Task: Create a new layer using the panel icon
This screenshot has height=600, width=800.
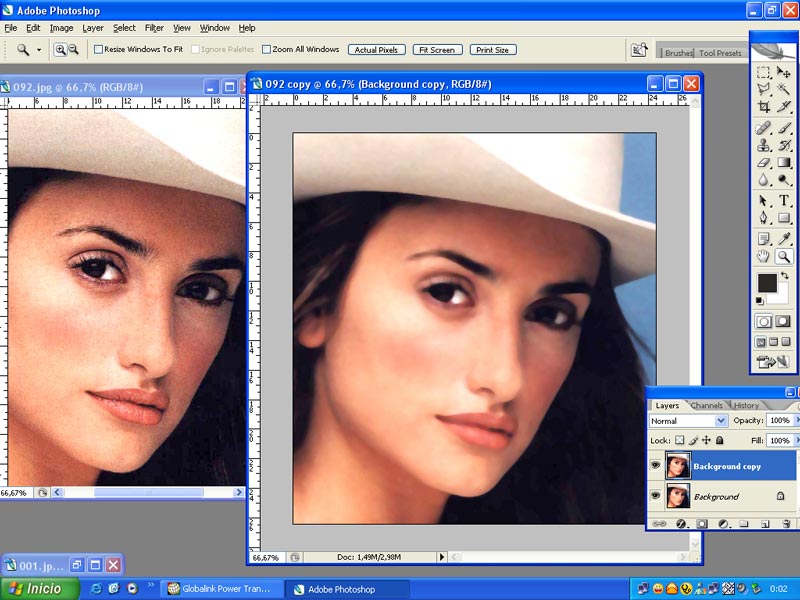Action: click(765, 523)
